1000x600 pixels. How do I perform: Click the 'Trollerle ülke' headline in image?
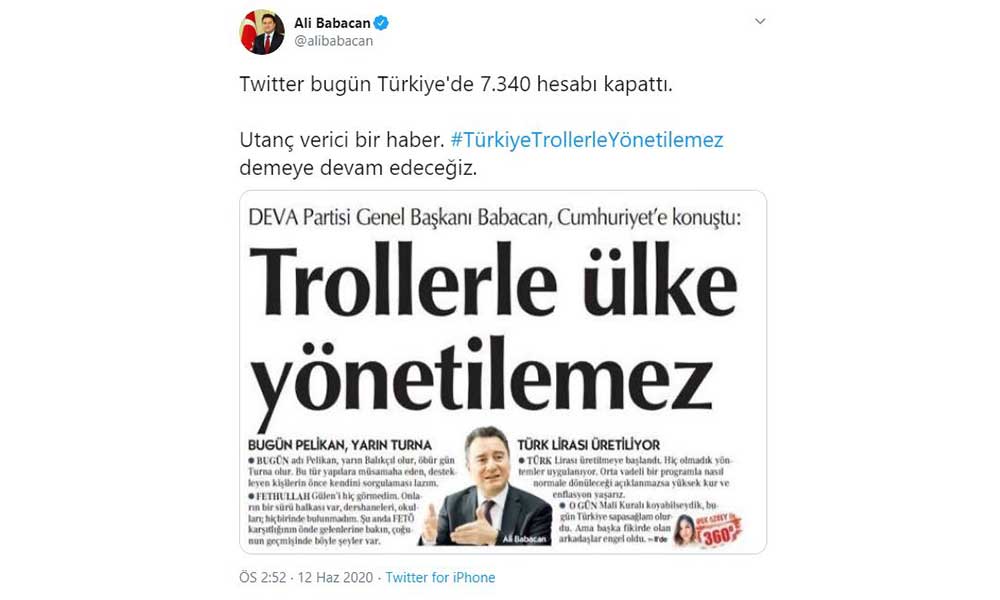coord(493,279)
